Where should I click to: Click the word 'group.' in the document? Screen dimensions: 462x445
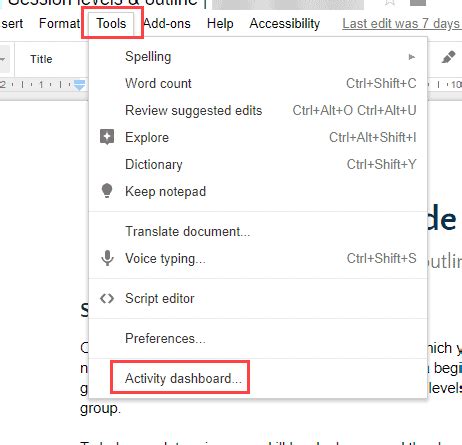click(100, 409)
